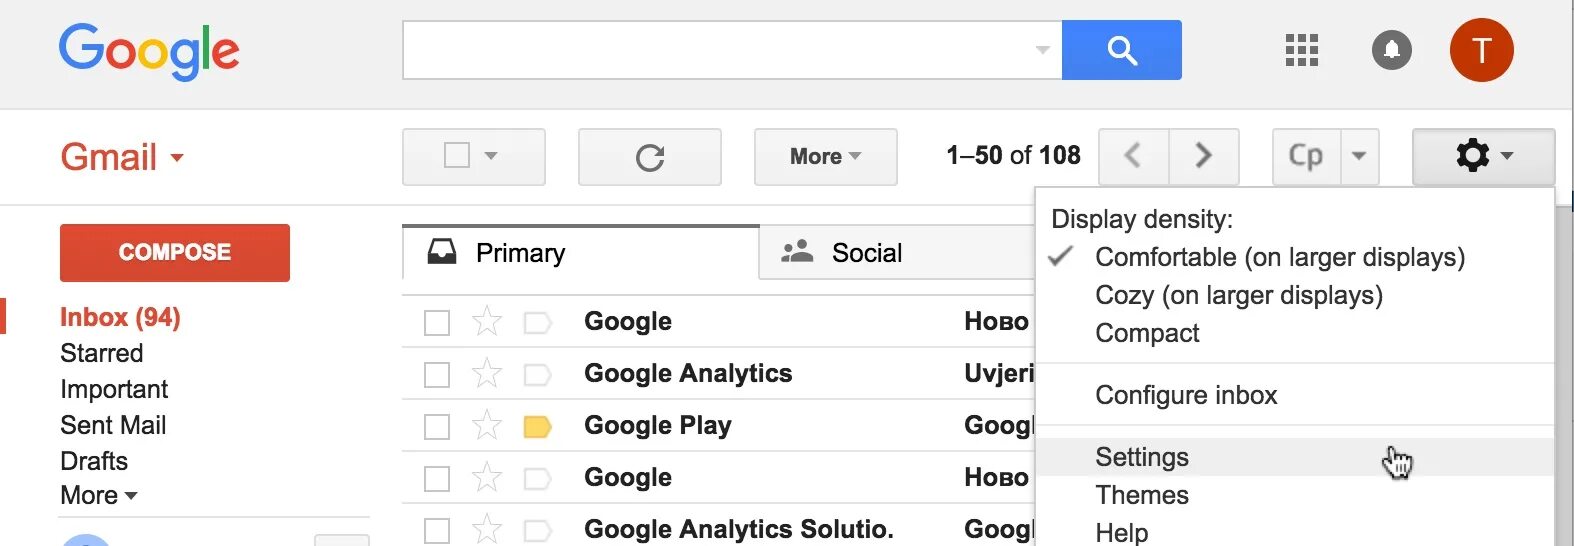
Task: Go to newer messages arrow
Action: pyautogui.click(x=1133, y=156)
